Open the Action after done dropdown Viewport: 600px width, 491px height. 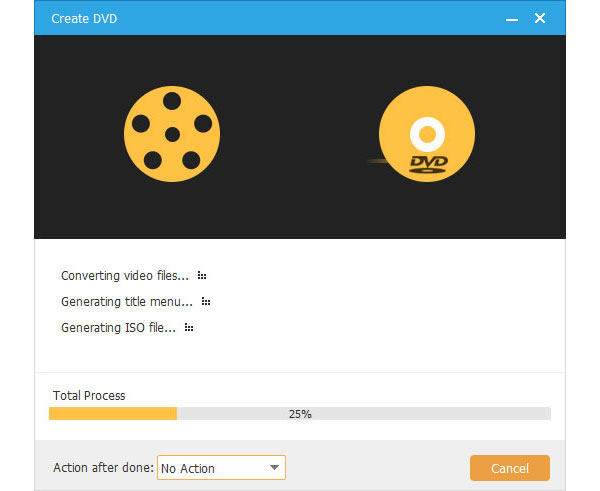point(220,468)
